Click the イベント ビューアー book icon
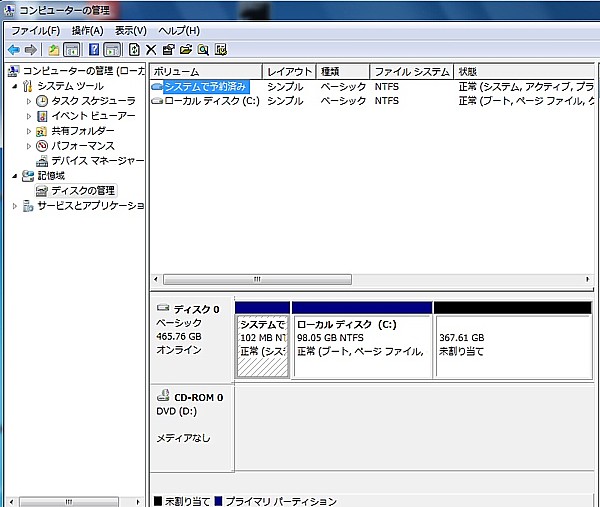The width and height of the screenshot is (600, 507). 42,116
